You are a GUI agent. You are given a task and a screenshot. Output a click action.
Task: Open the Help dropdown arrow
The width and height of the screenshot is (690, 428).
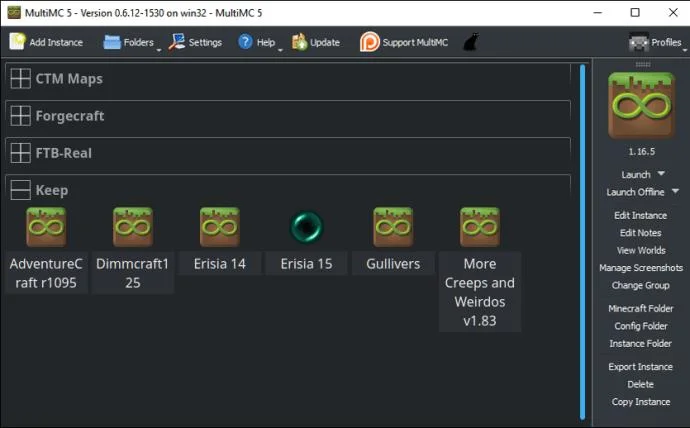[280, 50]
